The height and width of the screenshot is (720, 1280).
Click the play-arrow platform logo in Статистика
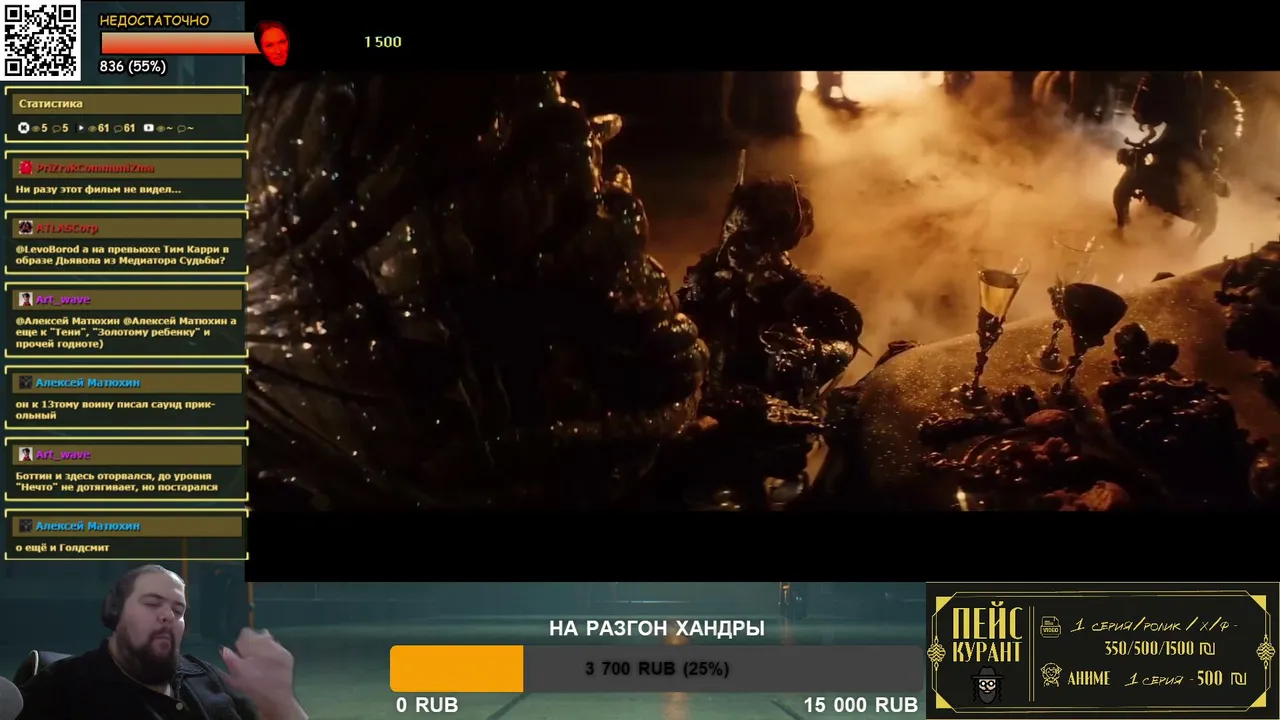pos(81,128)
